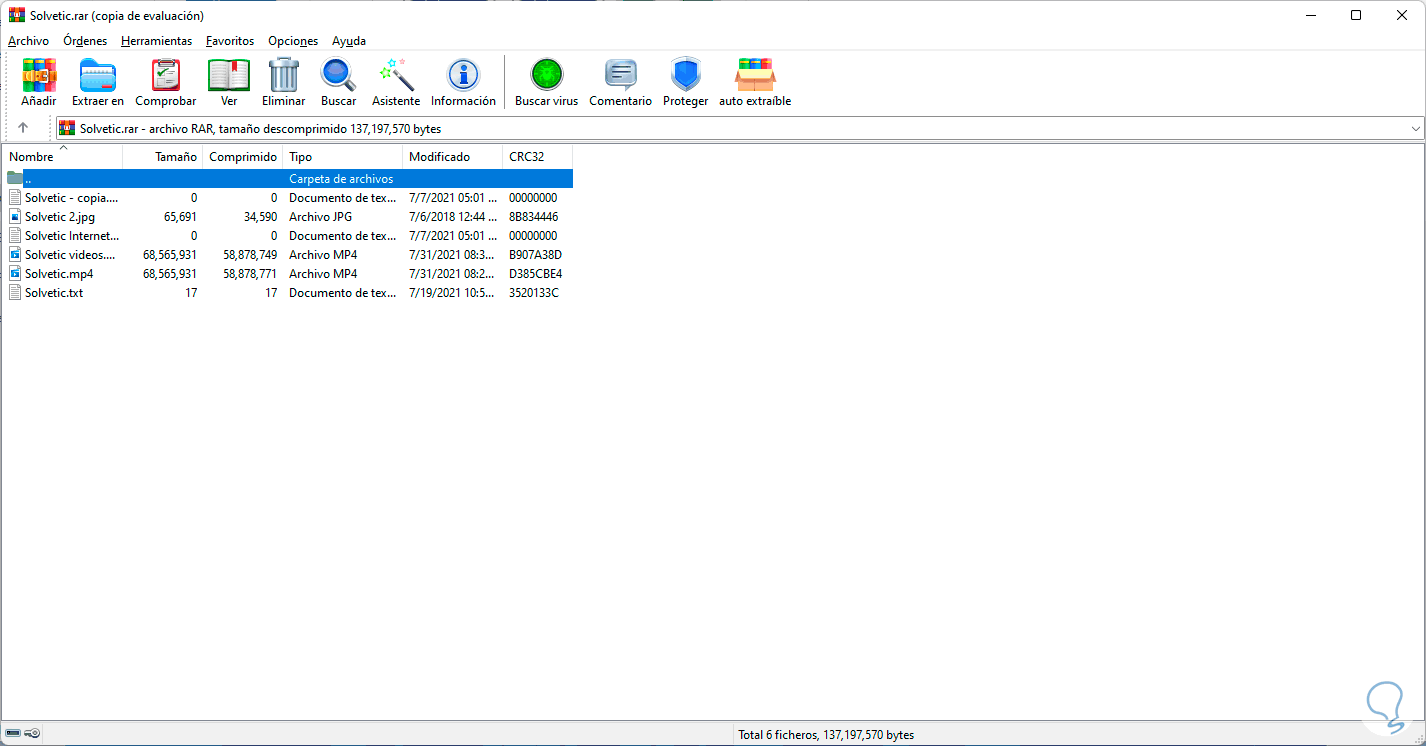Open the Buscar magnifier tool

tap(338, 82)
